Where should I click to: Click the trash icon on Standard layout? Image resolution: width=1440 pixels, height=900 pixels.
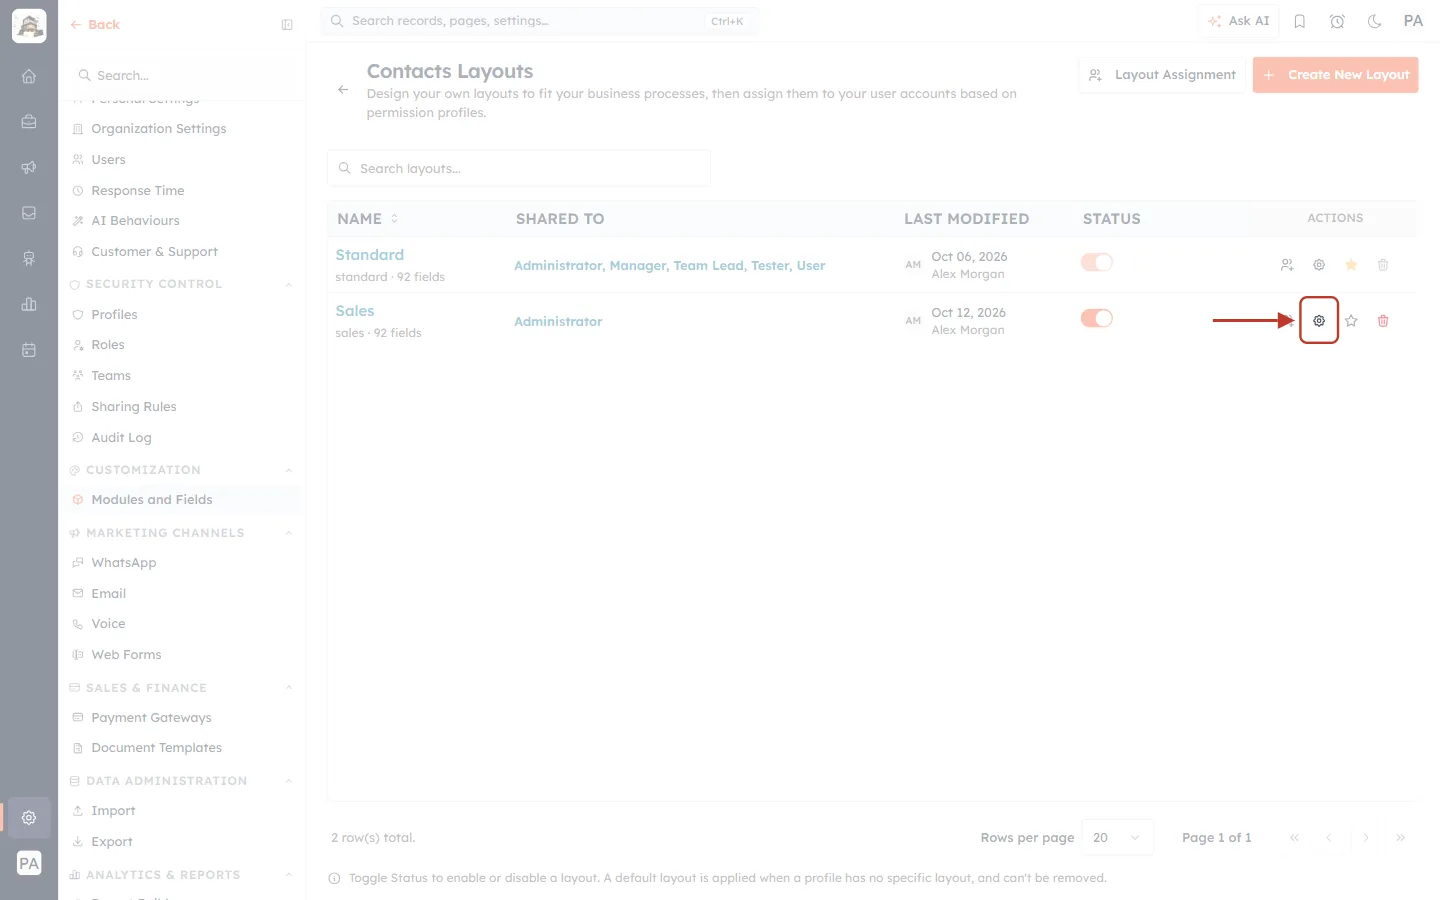coord(1383,265)
